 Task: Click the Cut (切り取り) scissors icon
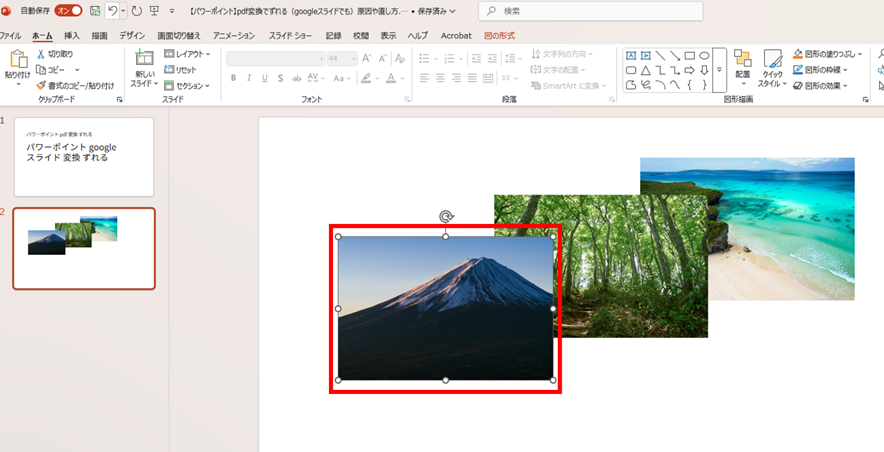tap(42, 54)
